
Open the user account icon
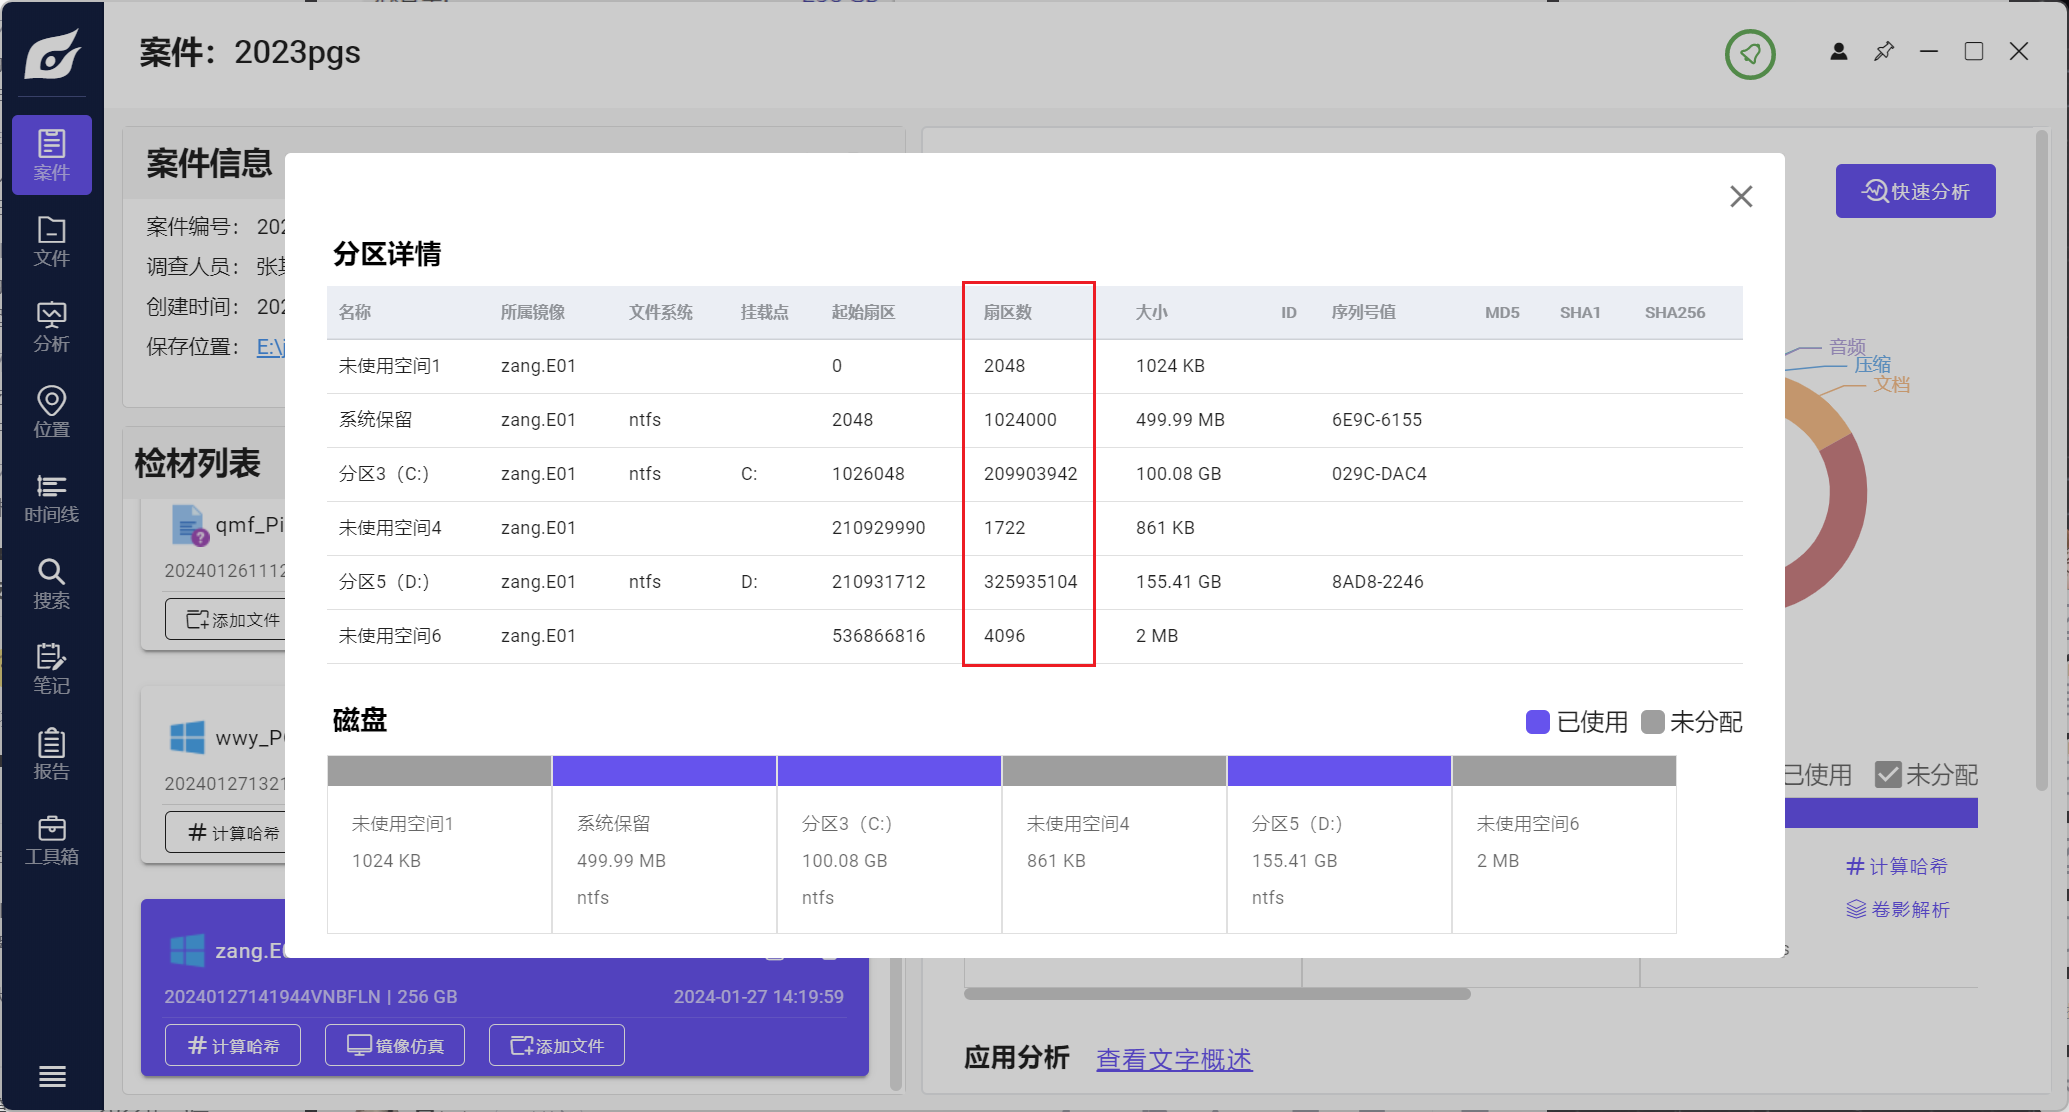tap(1838, 52)
